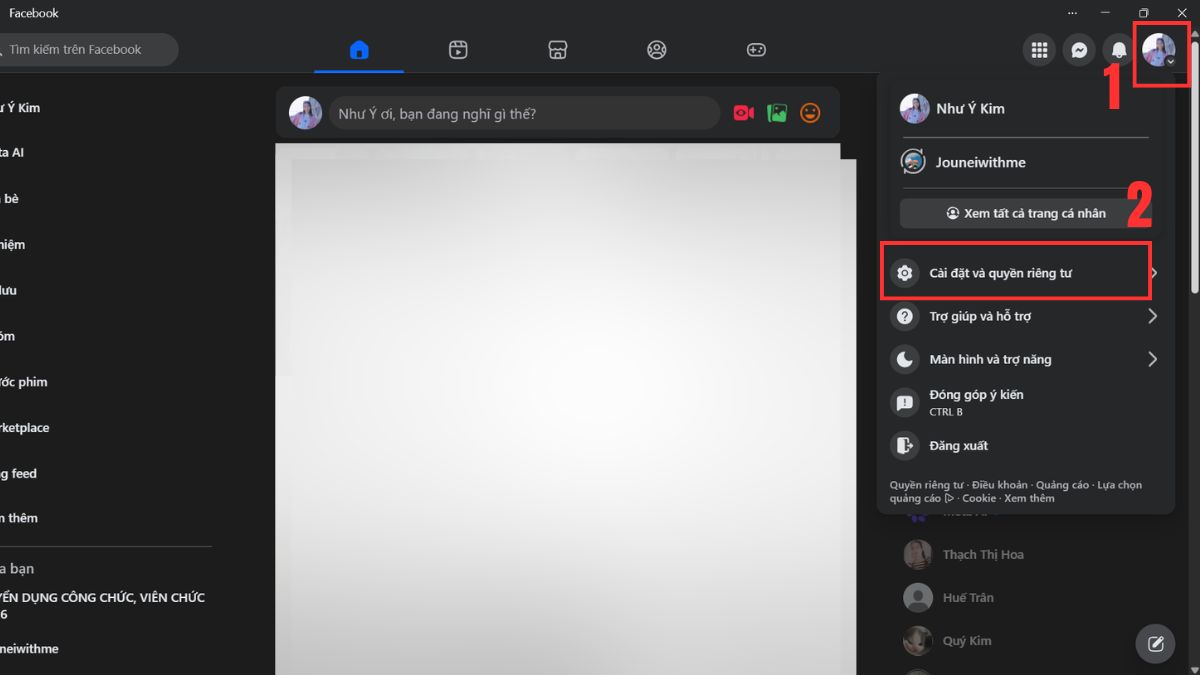This screenshot has height=675, width=1200.
Task: Click the moon display icon
Action: pos(905,359)
